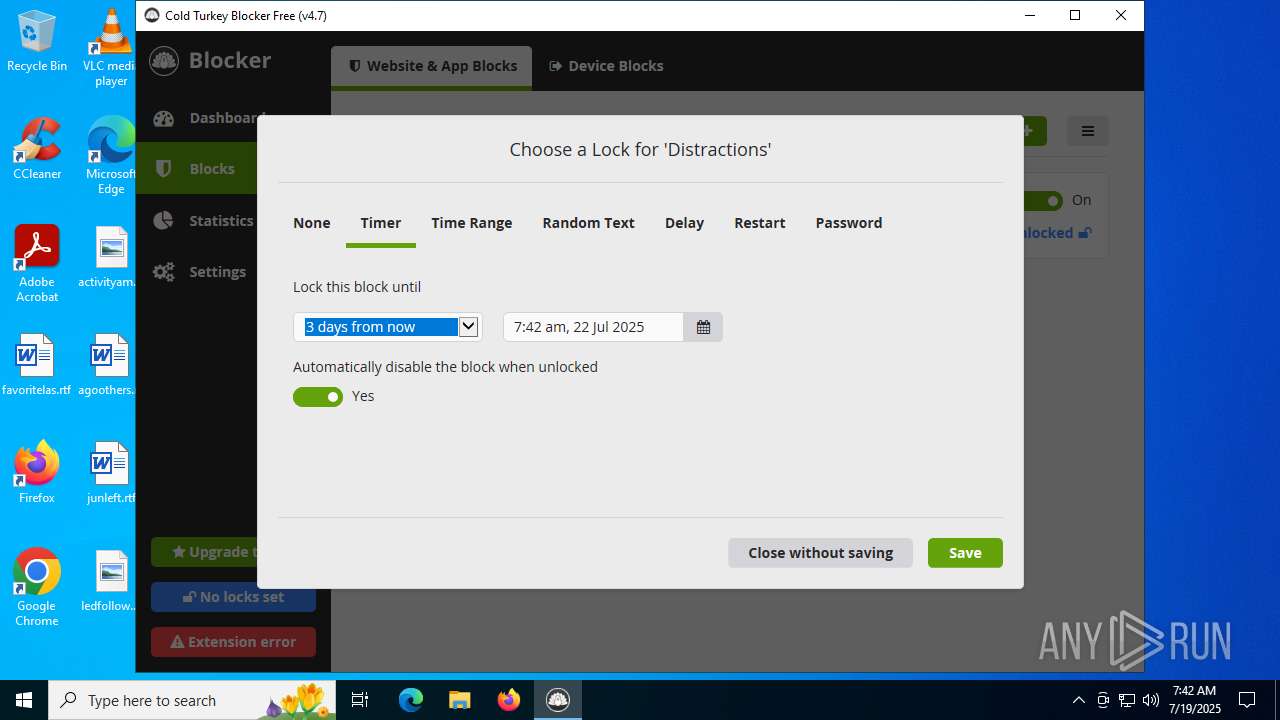Toggle the Distractions block On switch
1280x720 pixels.
1044,201
